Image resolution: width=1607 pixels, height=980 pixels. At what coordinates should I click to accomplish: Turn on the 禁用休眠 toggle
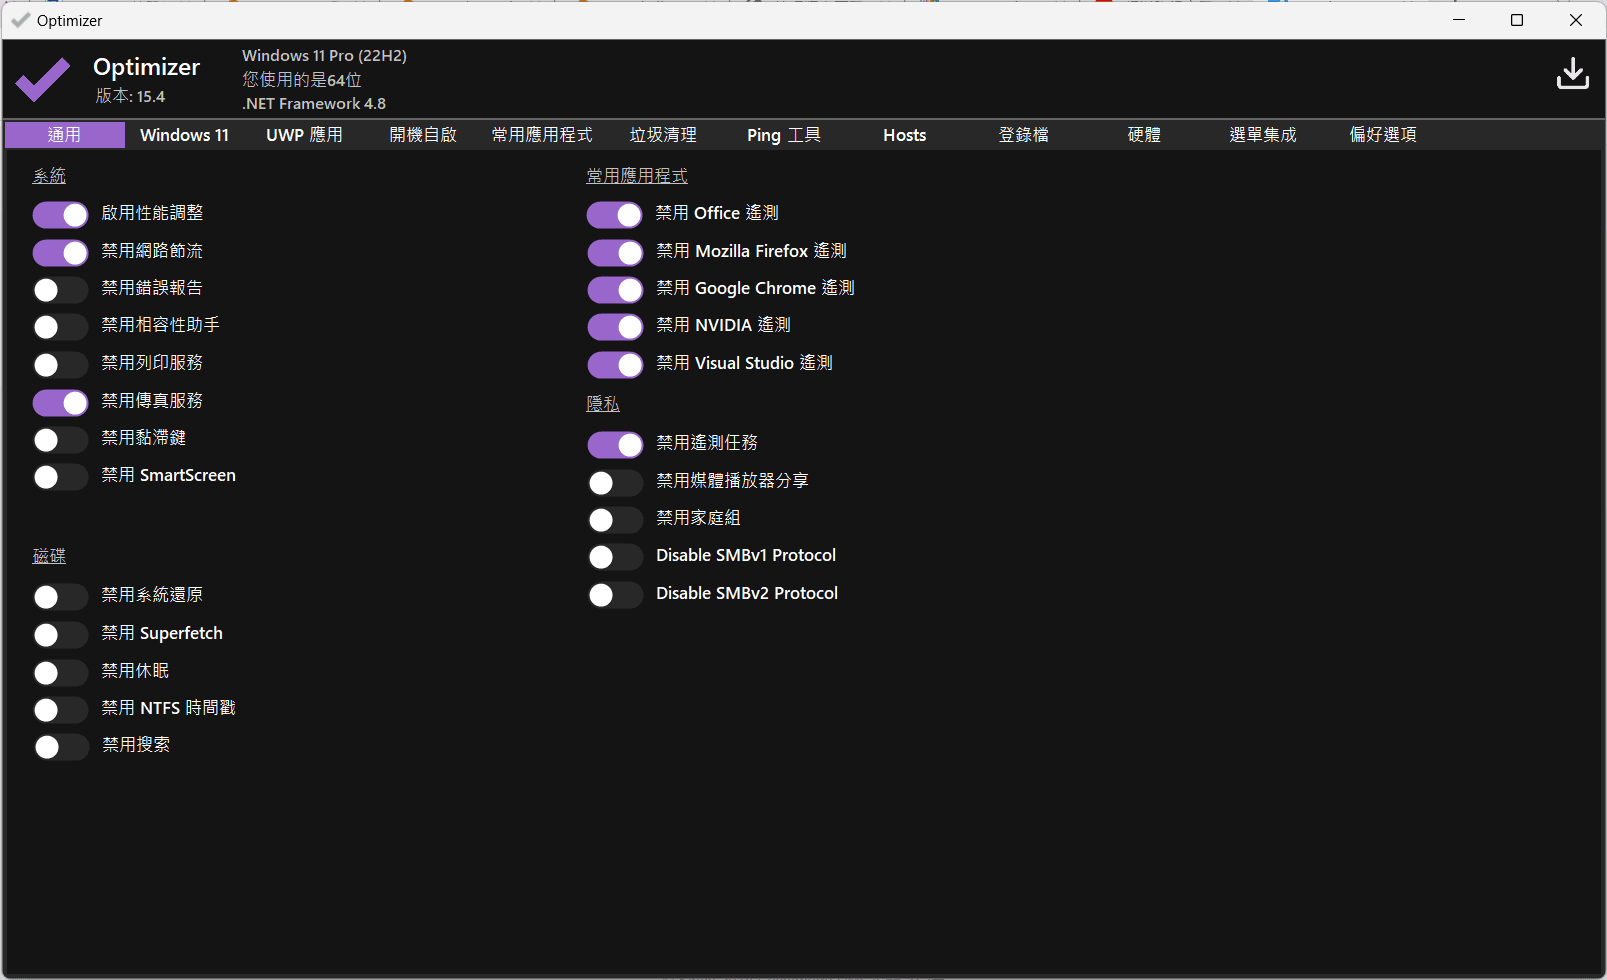60,672
